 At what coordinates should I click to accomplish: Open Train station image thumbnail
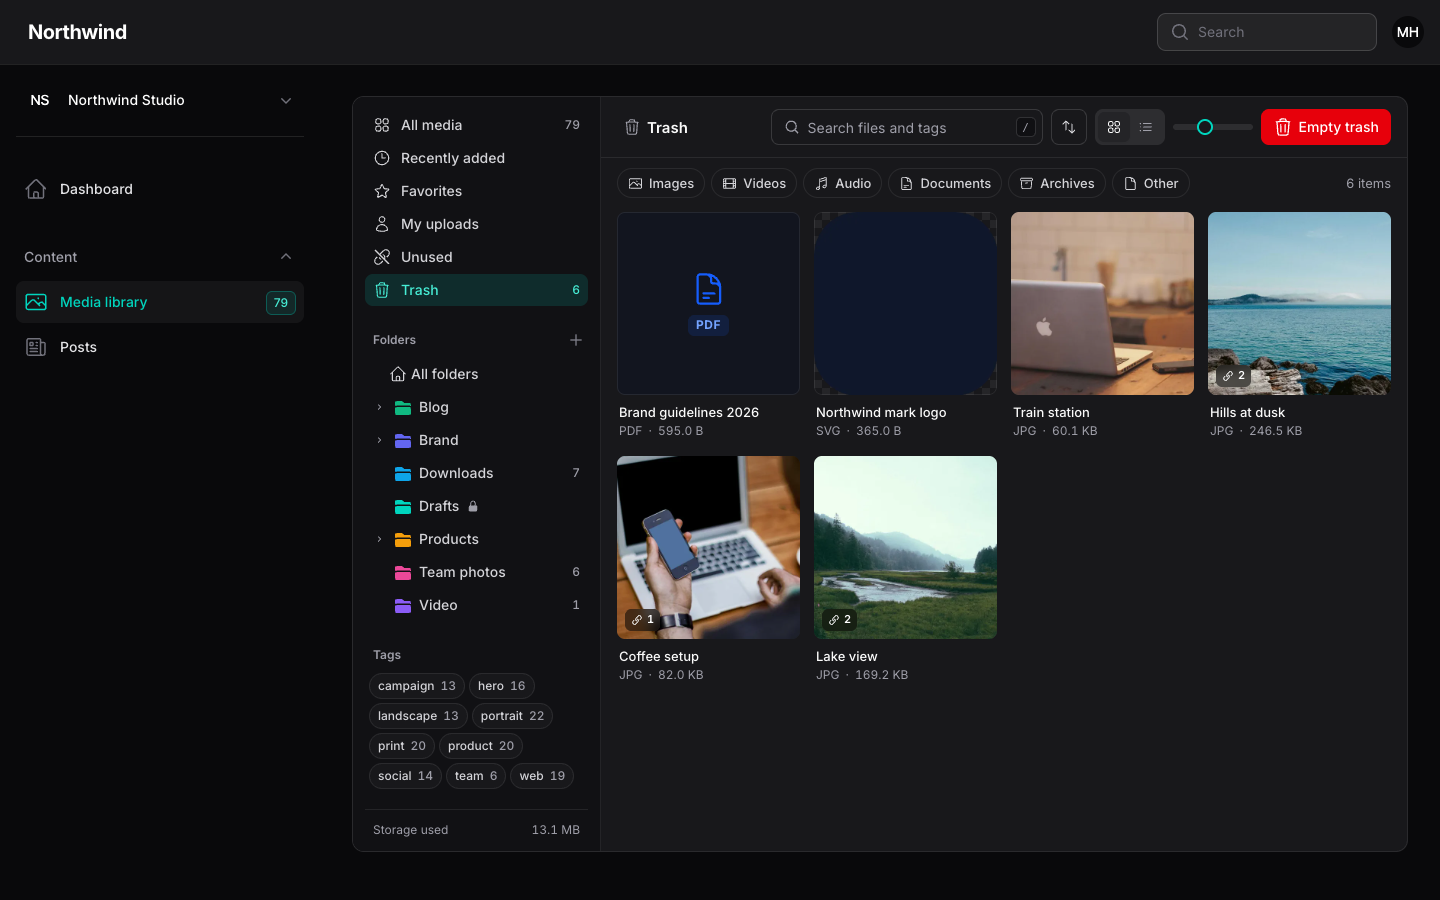(x=1102, y=303)
